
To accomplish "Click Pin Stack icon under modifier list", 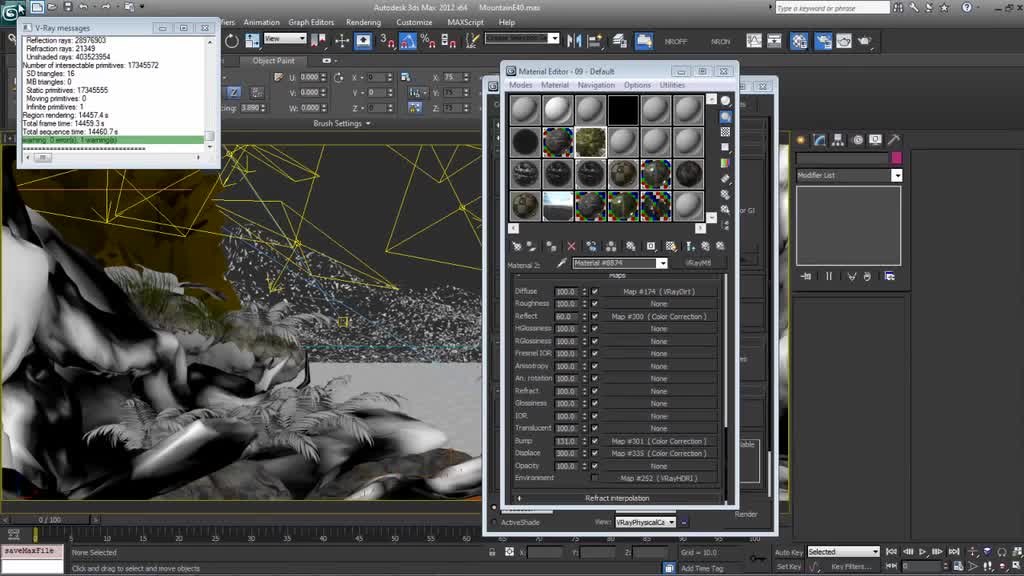I will tap(806, 276).
